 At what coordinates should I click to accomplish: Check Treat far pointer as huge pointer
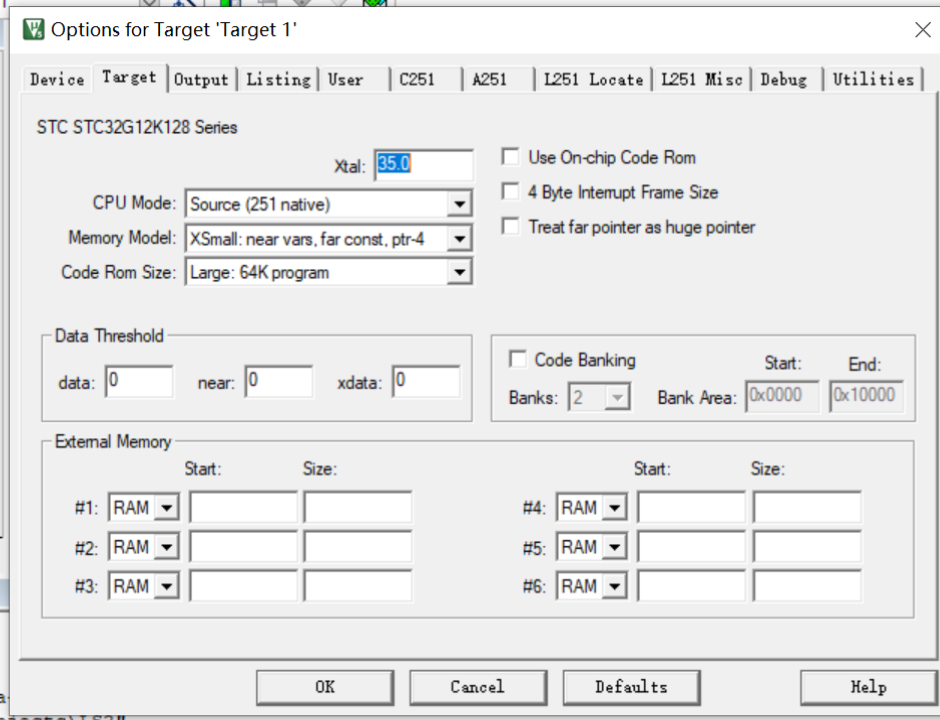[x=511, y=227]
